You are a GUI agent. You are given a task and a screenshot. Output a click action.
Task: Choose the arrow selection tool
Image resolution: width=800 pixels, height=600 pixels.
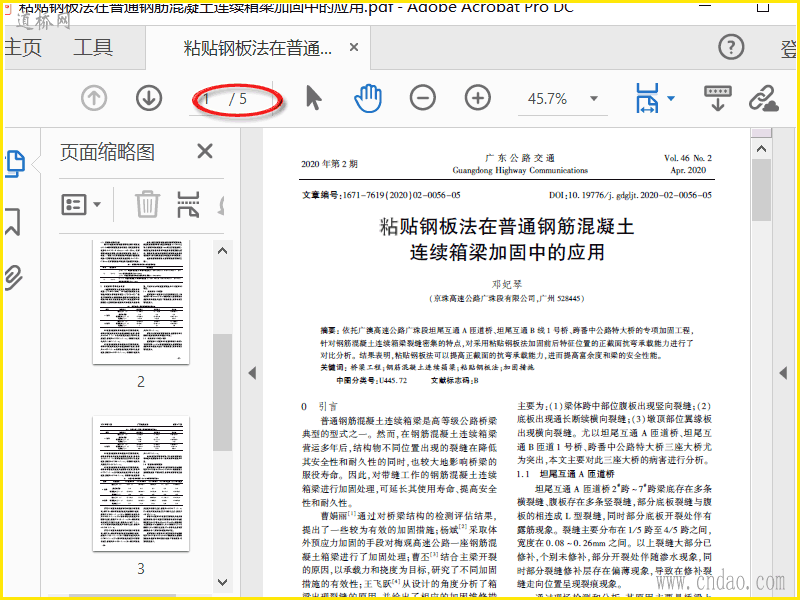(x=314, y=98)
